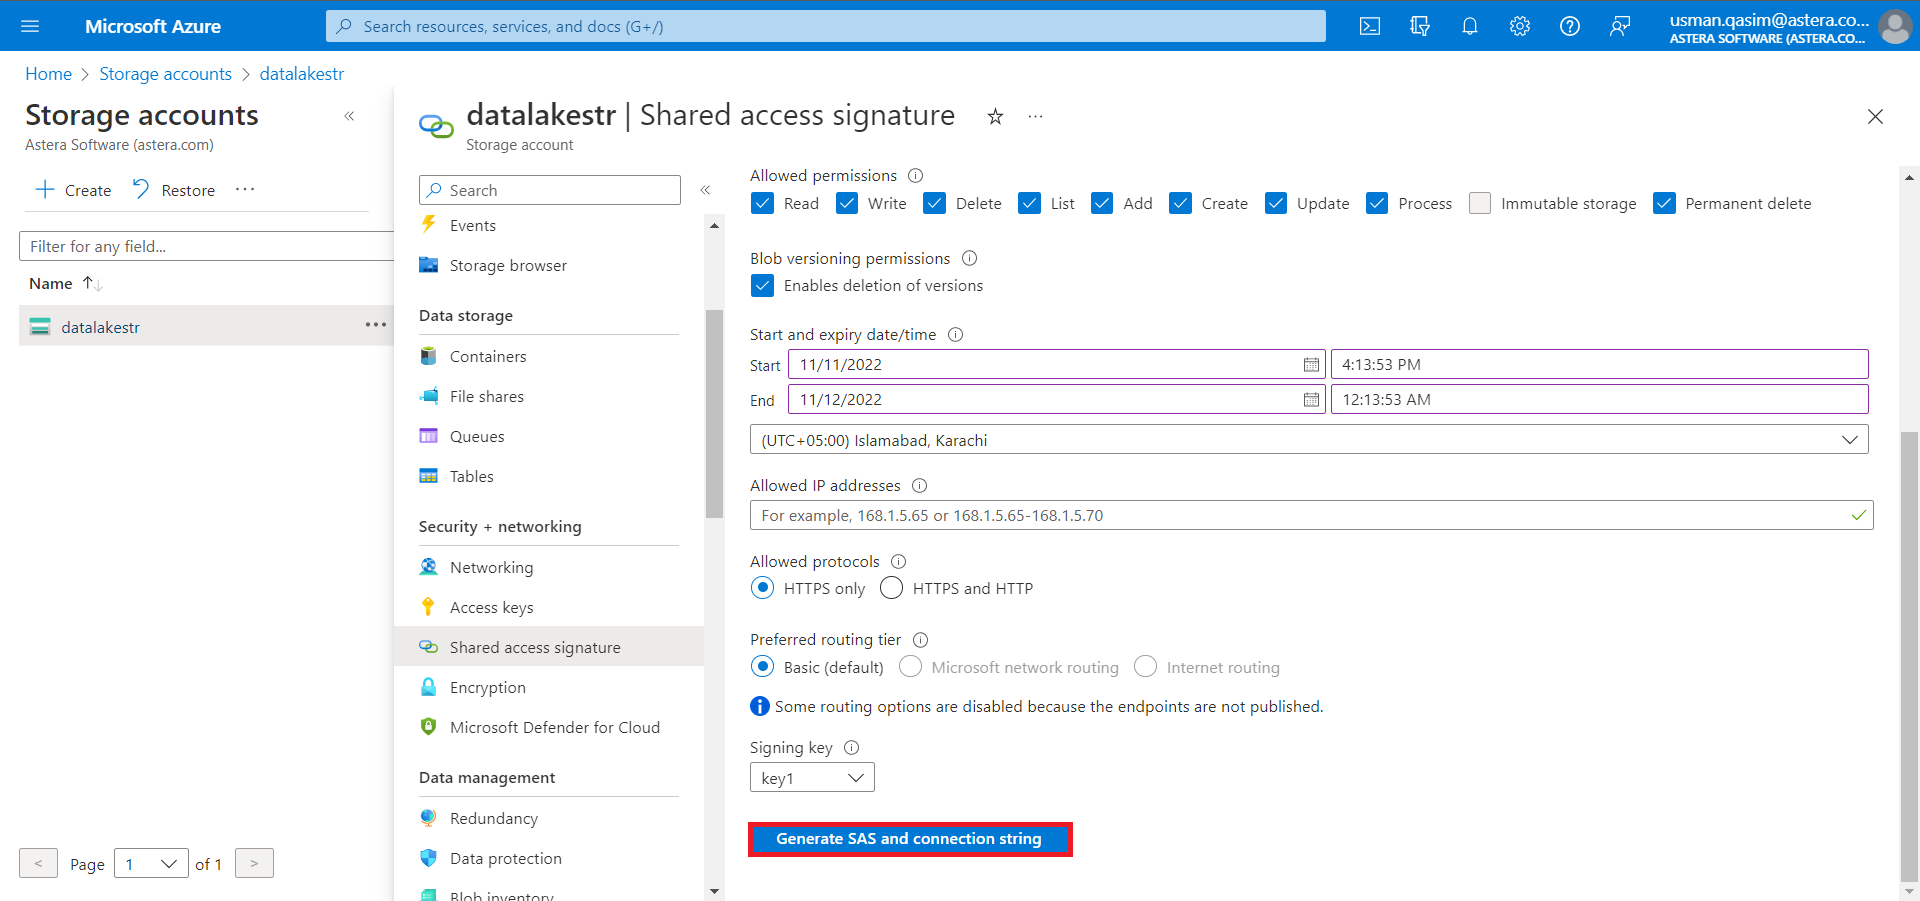
Task: Open portal settings gear
Action: point(1520,26)
